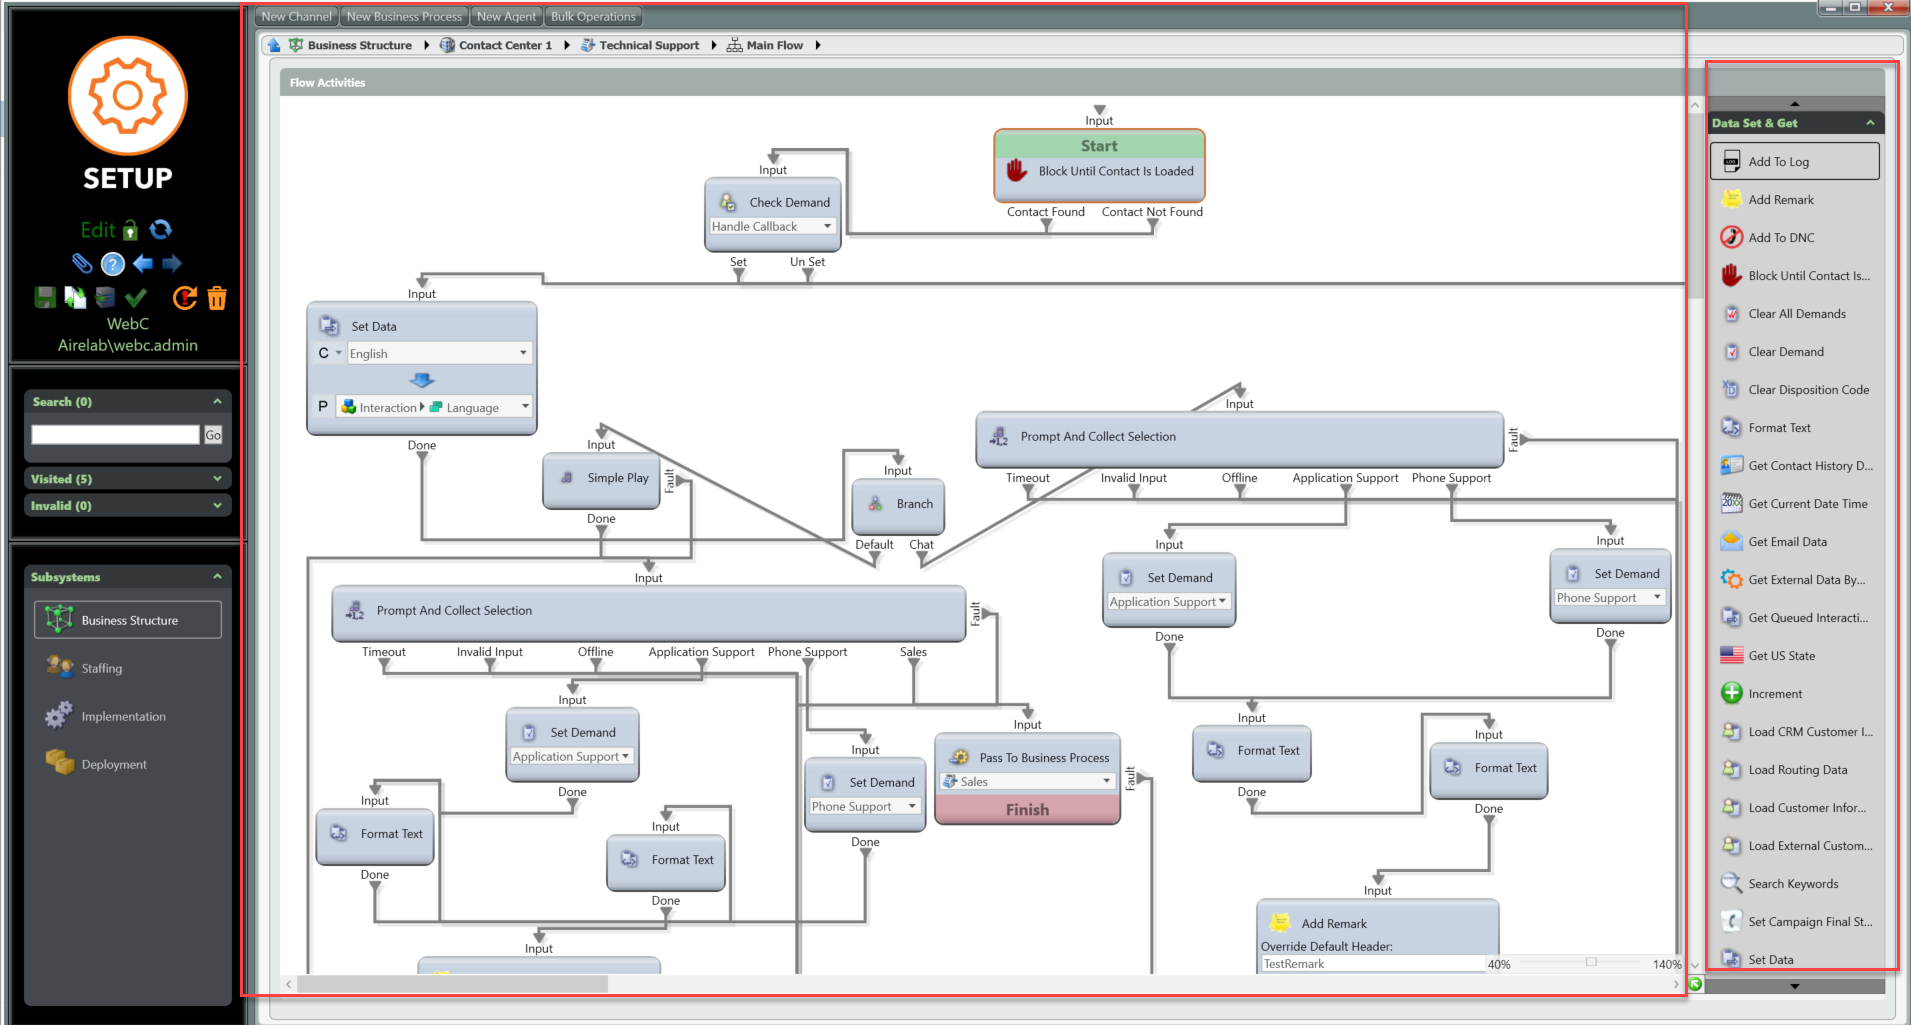Open help with the question mark icon
Screen dimensions: 1911x1025
[113, 264]
